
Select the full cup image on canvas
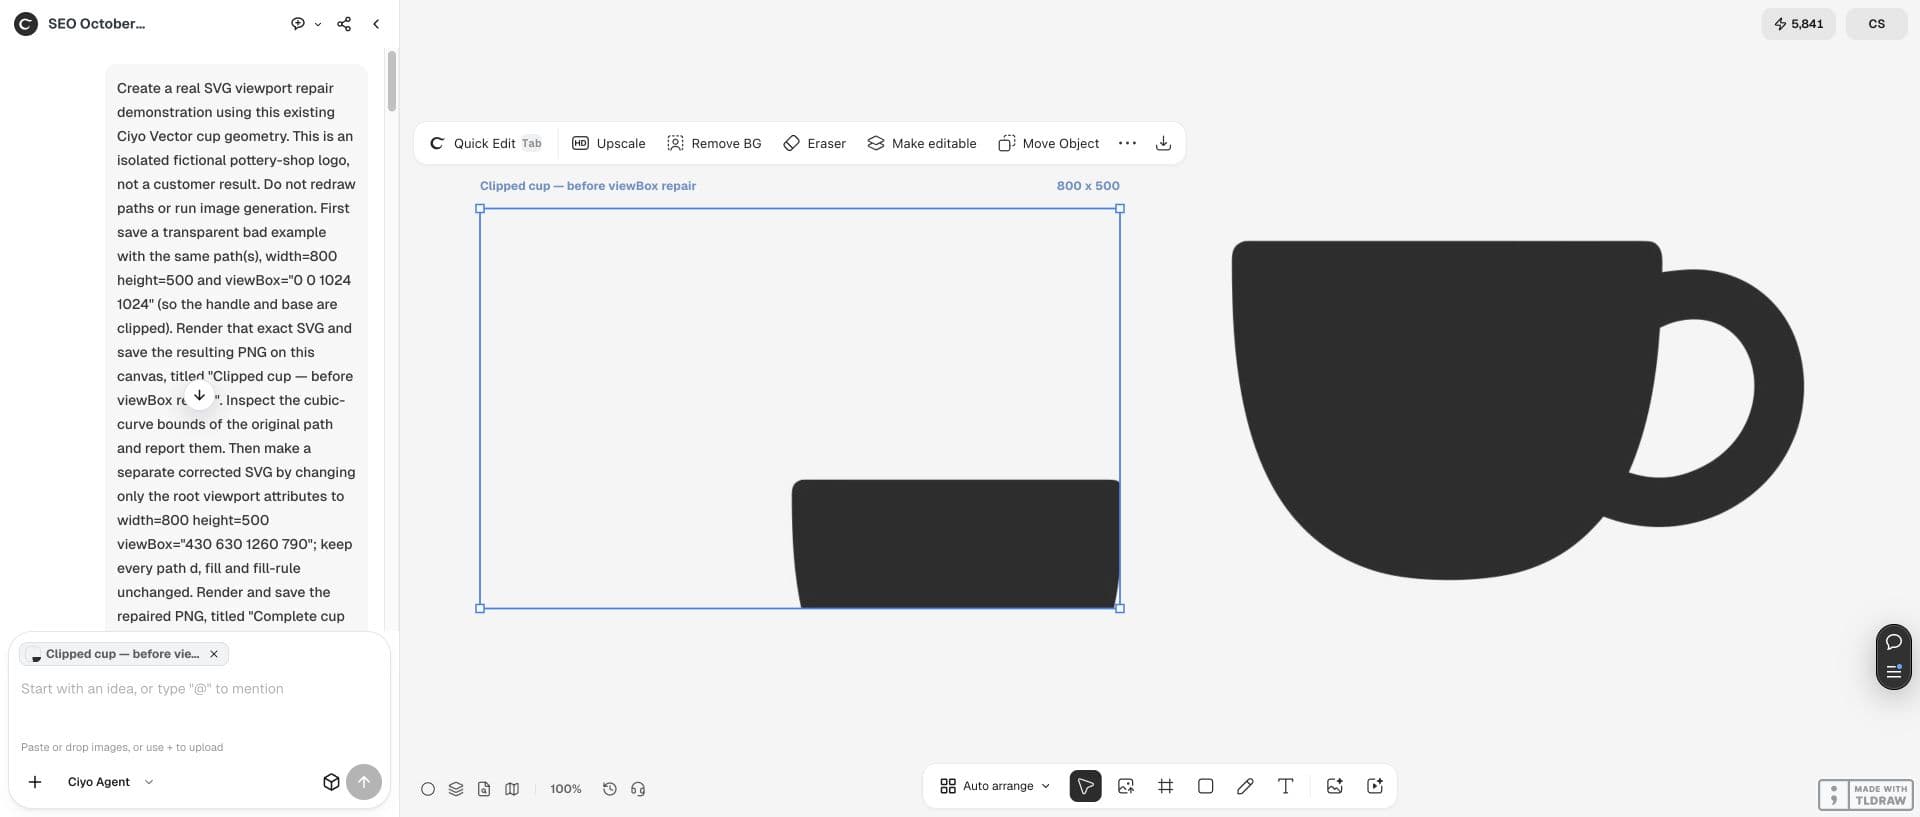point(1517,410)
